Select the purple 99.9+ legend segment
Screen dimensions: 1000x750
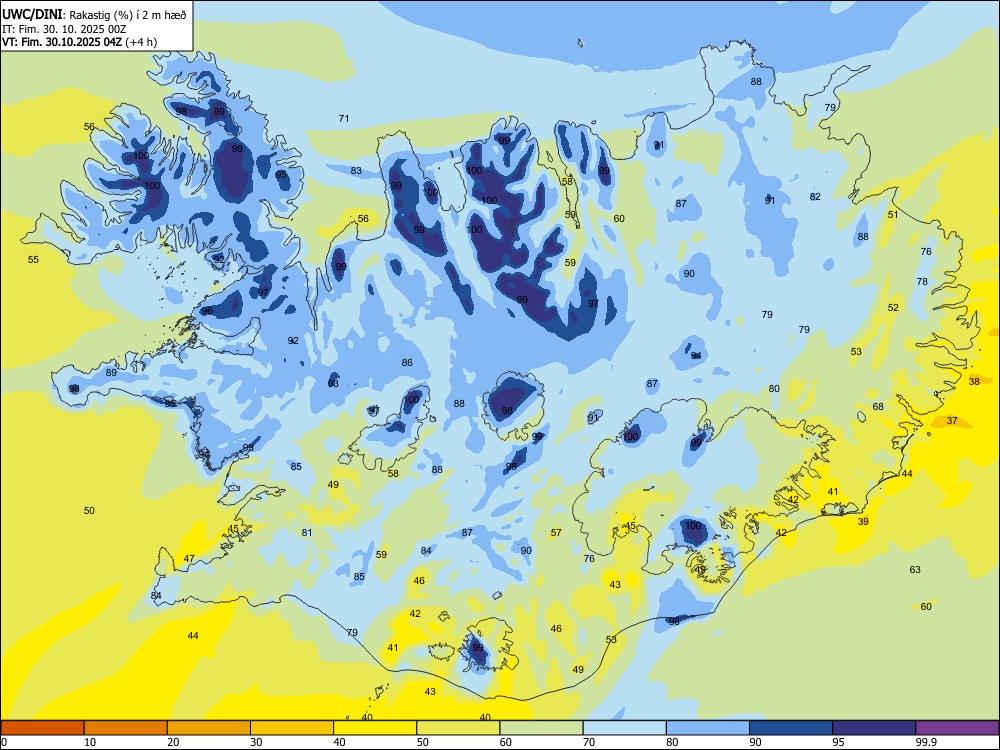point(957,728)
